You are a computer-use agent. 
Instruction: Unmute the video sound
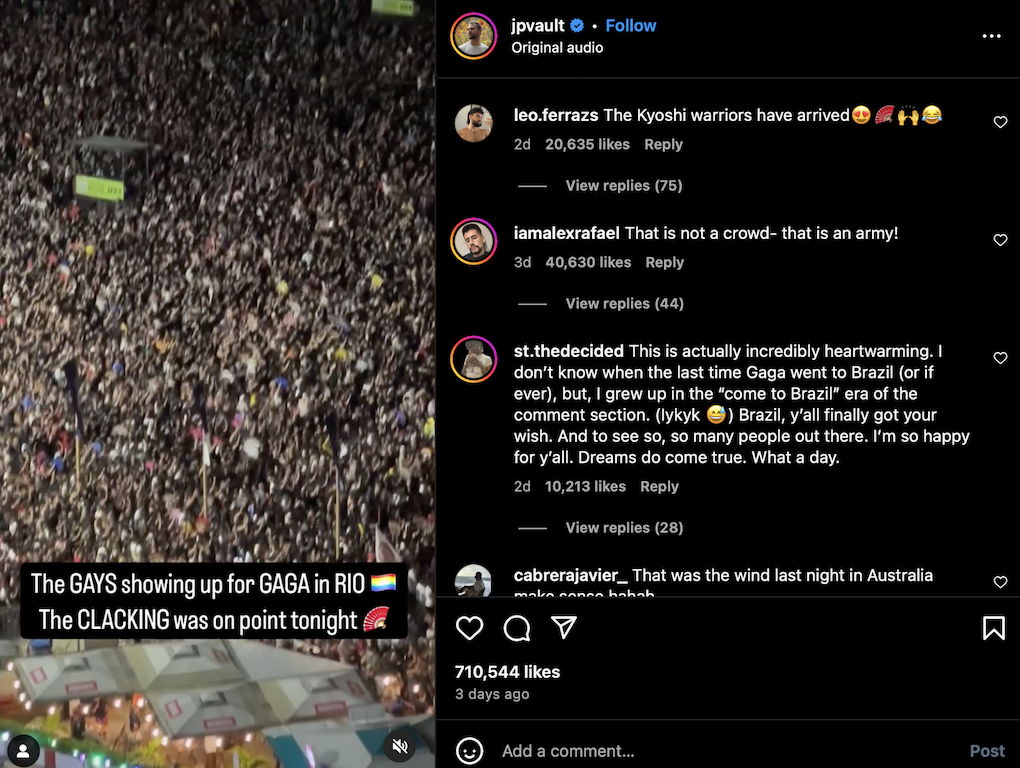(x=399, y=747)
